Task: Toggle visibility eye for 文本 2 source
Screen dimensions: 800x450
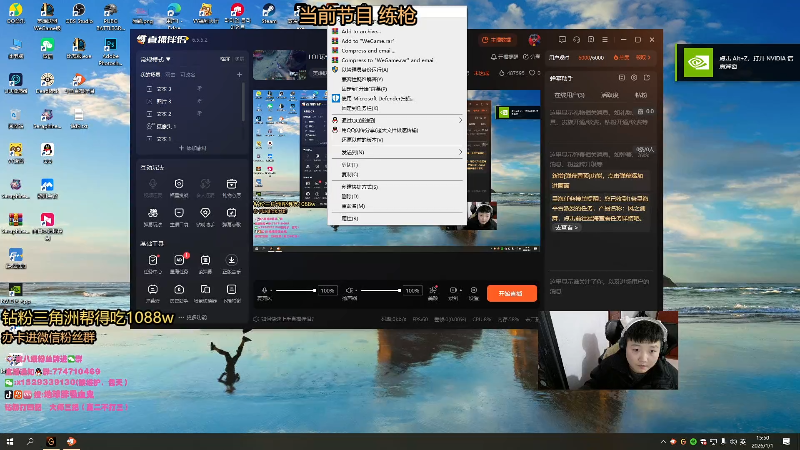Action: 199,113
